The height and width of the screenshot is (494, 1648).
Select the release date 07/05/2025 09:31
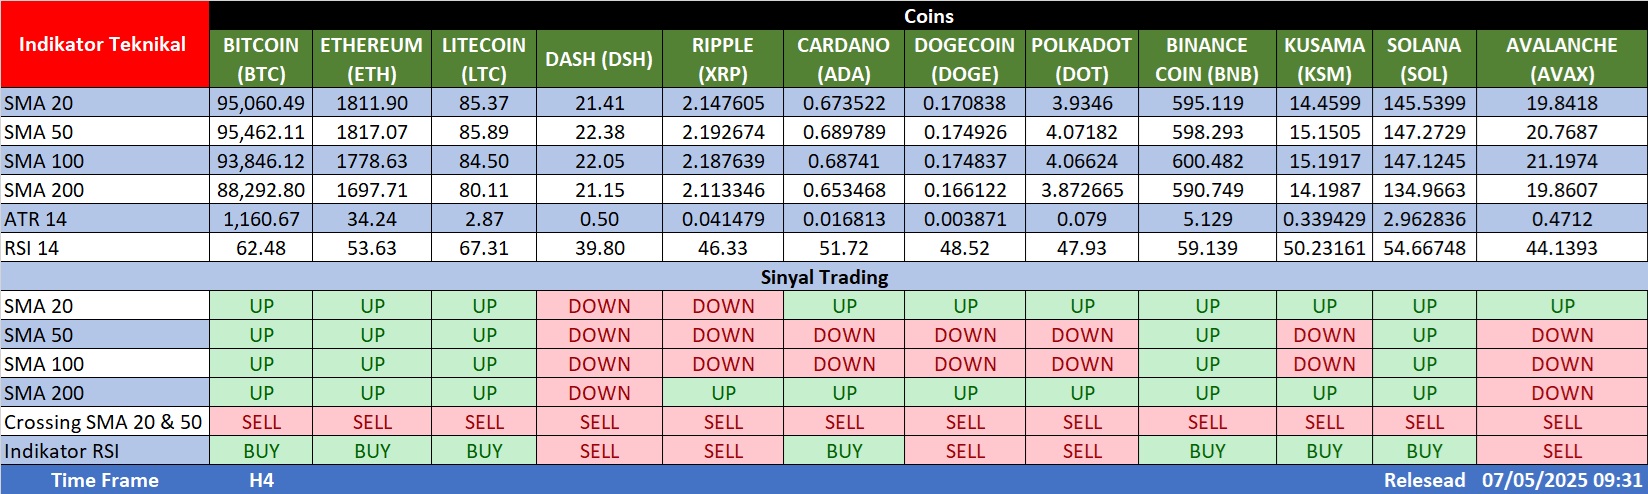coord(1562,480)
